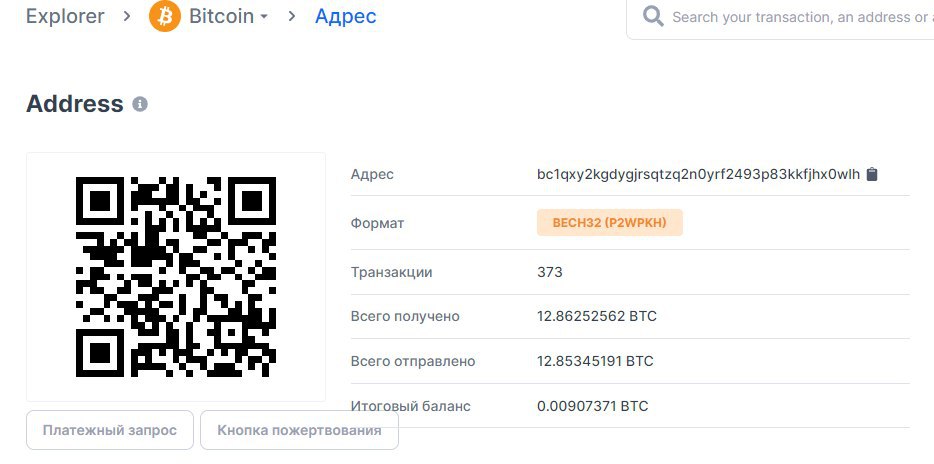Click the Кнопка пожертвования button
Viewport: 934px width, 464px height.
click(x=299, y=430)
